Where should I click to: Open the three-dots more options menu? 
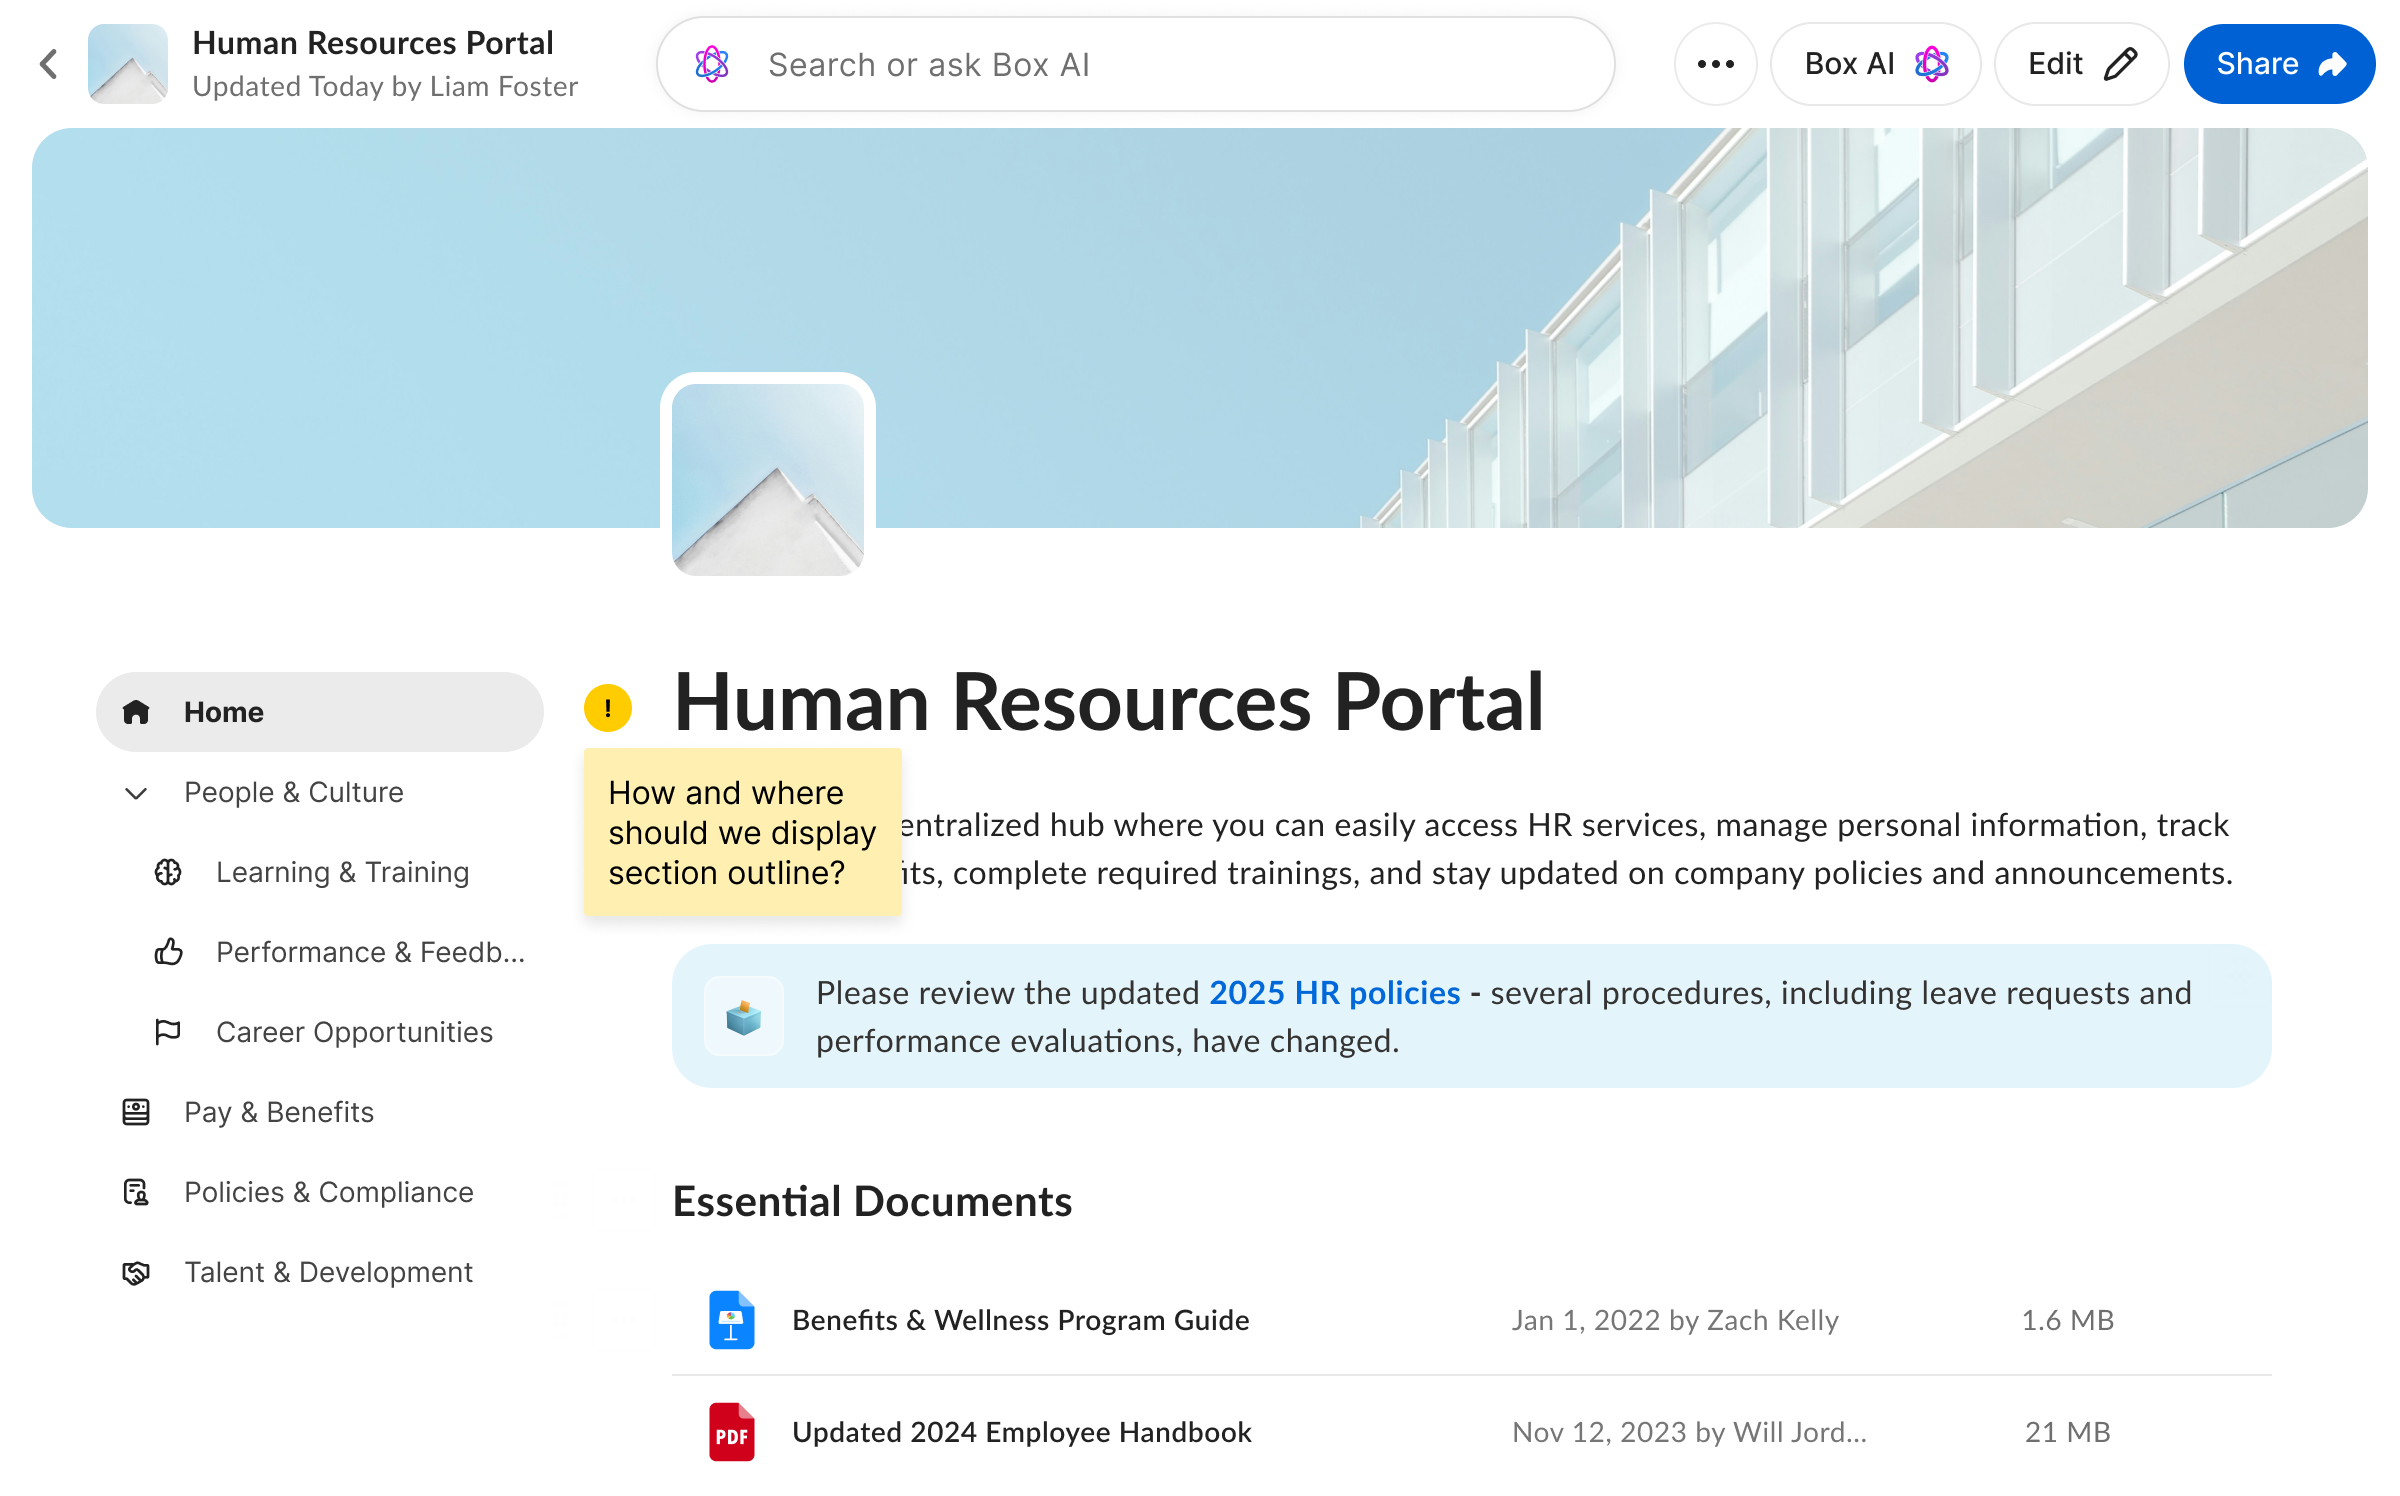coord(1716,64)
